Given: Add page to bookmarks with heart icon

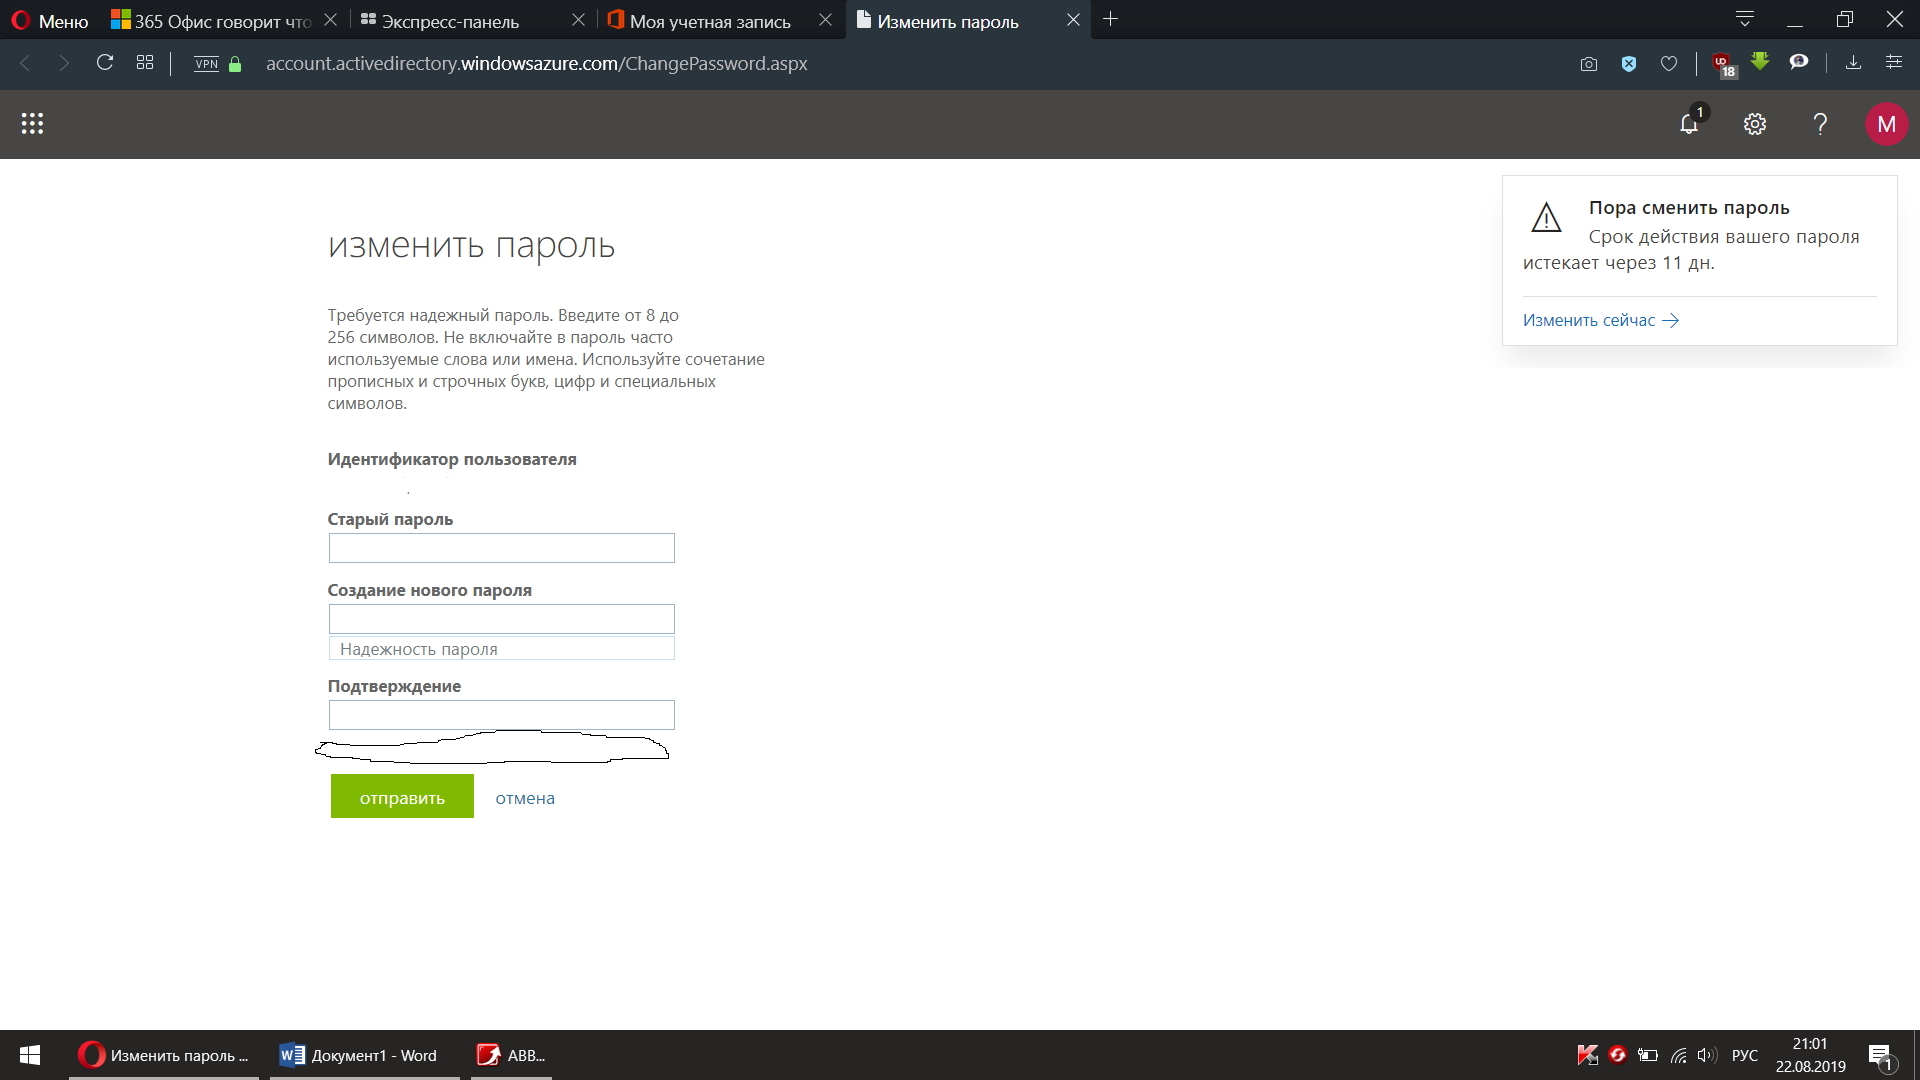Looking at the screenshot, I should click(x=1669, y=64).
